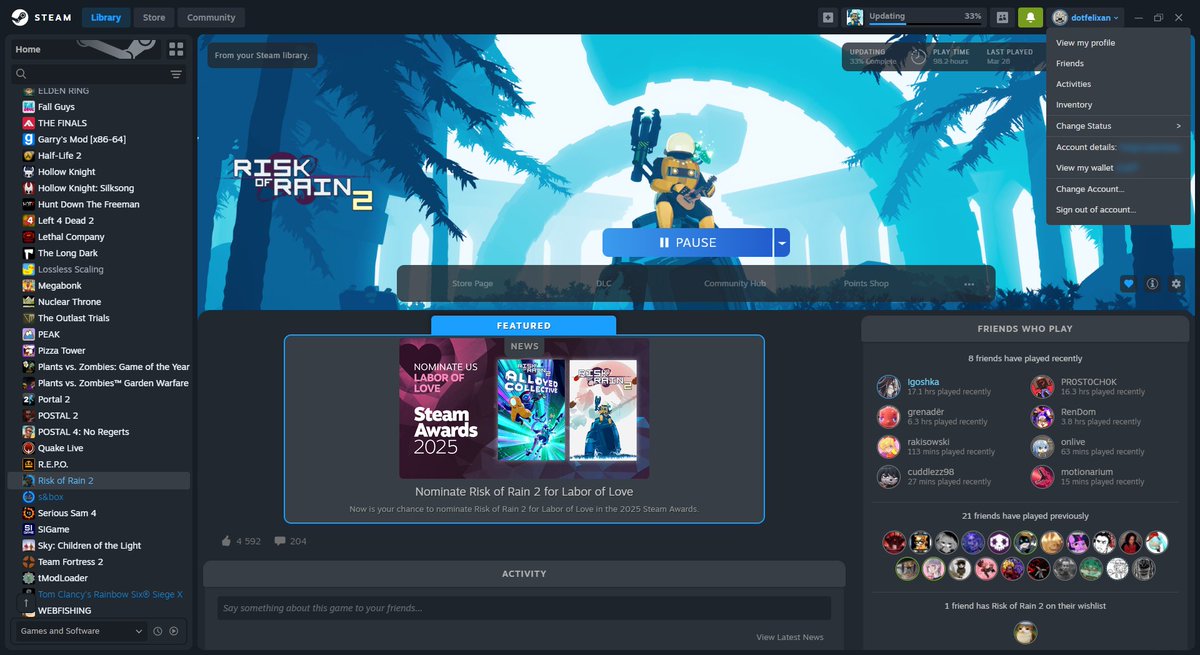Expand Change Status submenu
The width and height of the screenshot is (1200, 655).
coord(1118,126)
